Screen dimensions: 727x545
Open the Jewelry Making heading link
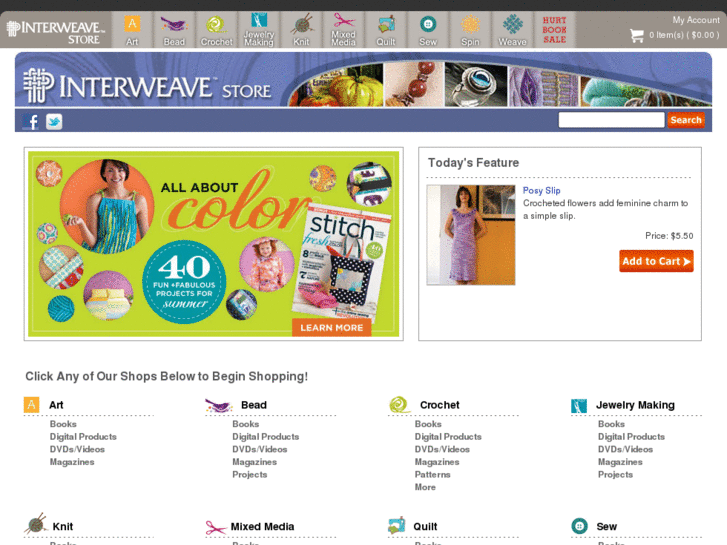pos(635,405)
